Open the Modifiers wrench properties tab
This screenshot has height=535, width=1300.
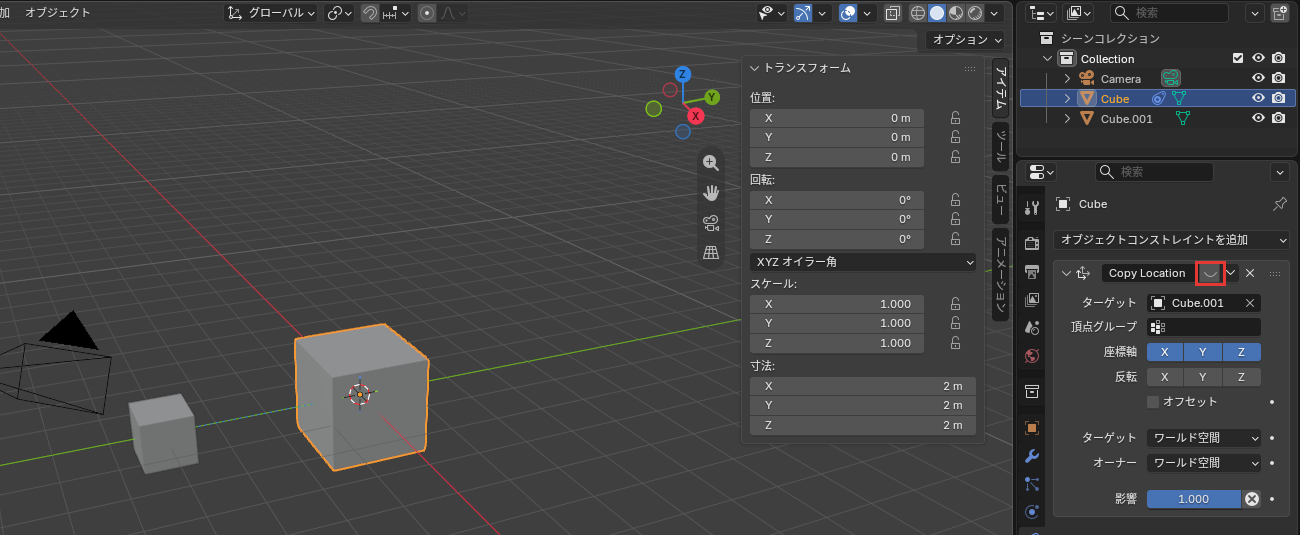click(1032, 456)
